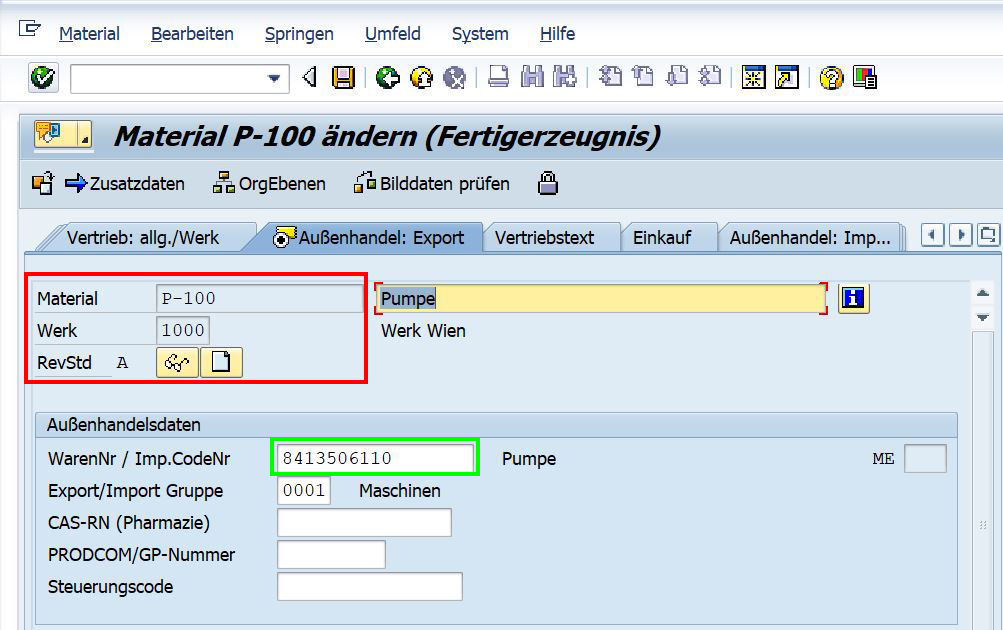Switch to the Vertriebstext tab
The image size is (1003, 630).
pyautogui.click(x=544, y=238)
